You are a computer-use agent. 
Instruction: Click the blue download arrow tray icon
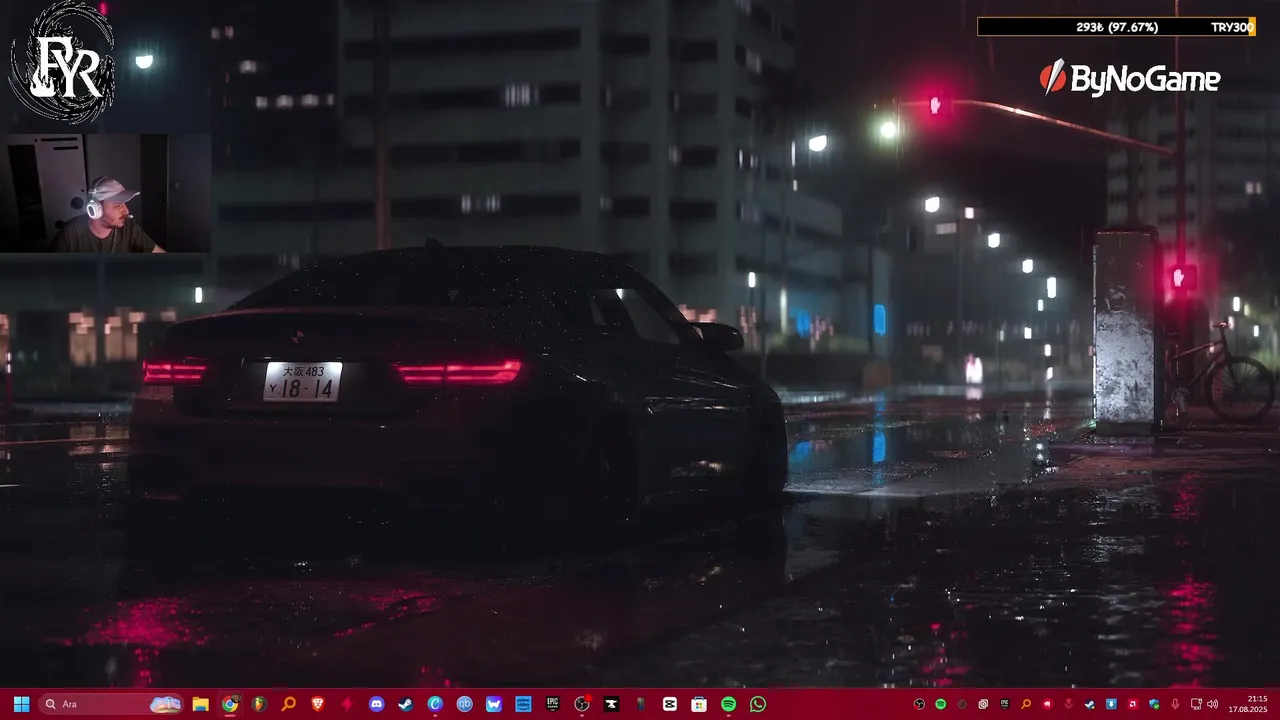[1111, 704]
